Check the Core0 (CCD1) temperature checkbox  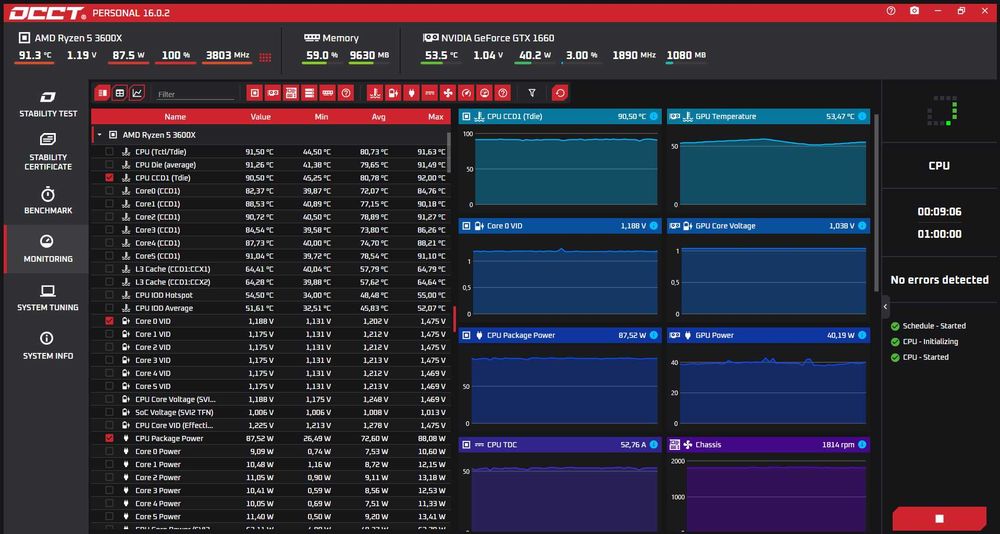[109, 191]
